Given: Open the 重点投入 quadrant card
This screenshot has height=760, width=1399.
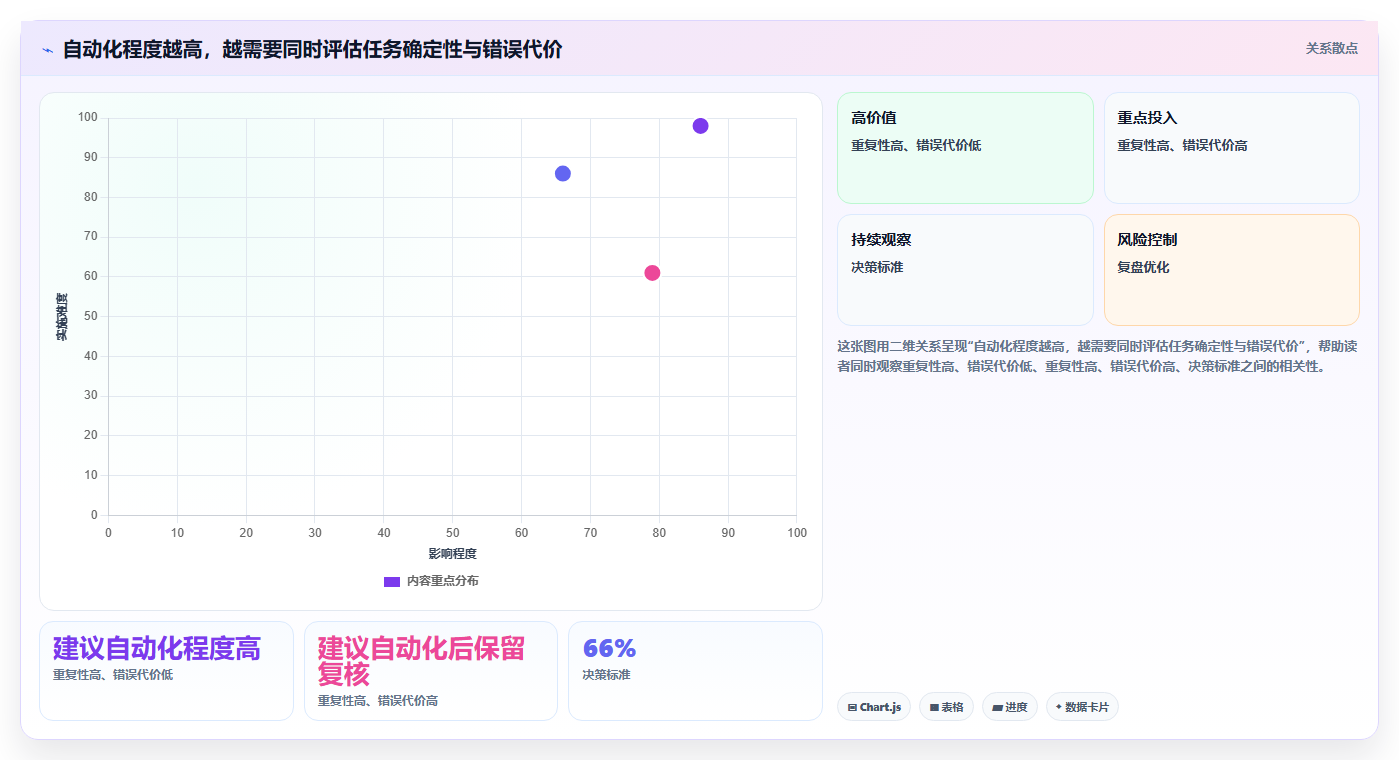Looking at the screenshot, I should coord(1232,148).
